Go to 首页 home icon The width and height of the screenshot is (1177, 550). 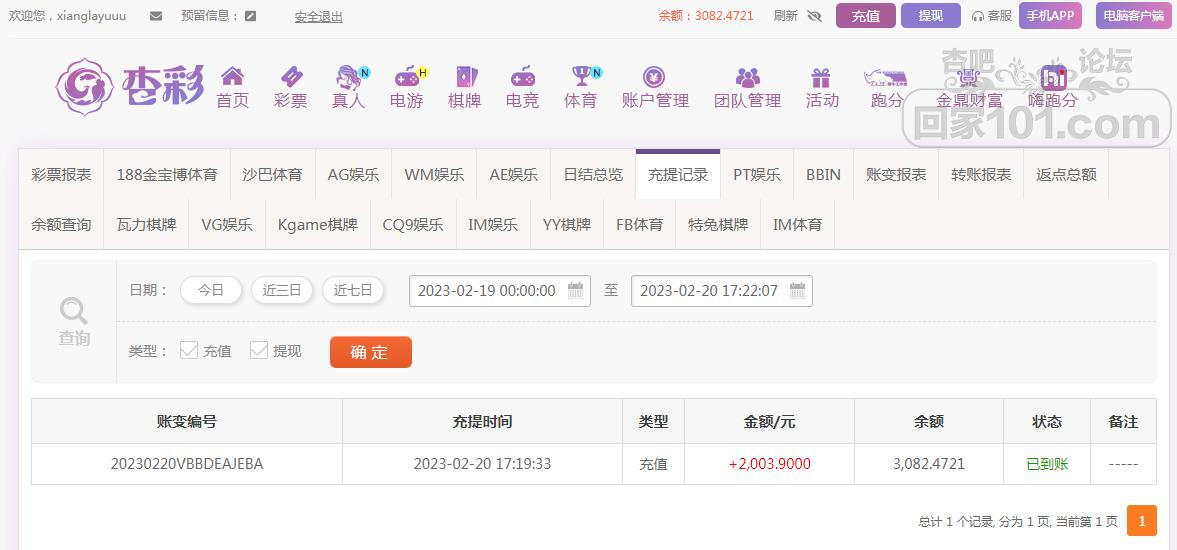tap(232, 76)
